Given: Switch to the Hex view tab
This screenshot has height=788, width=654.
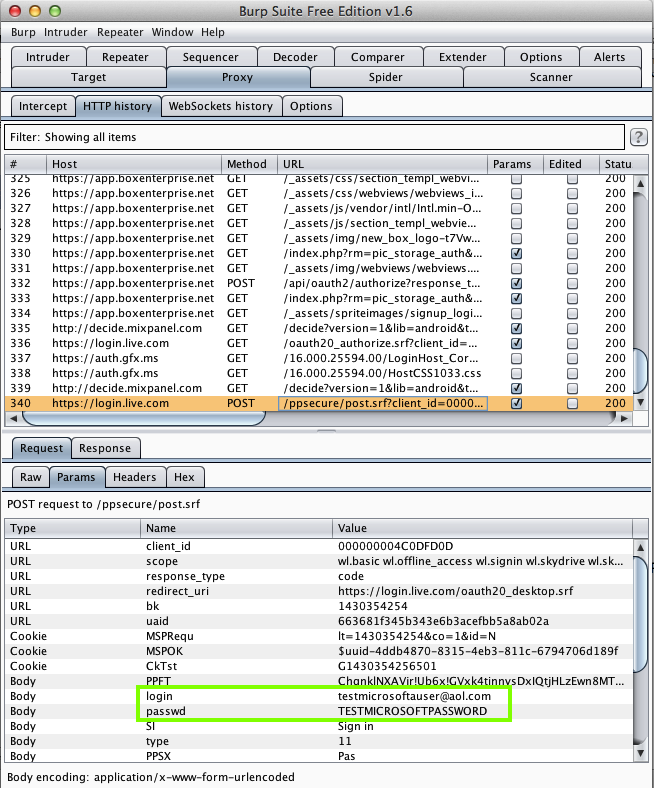Looking at the screenshot, I should [x=184, y=477].
